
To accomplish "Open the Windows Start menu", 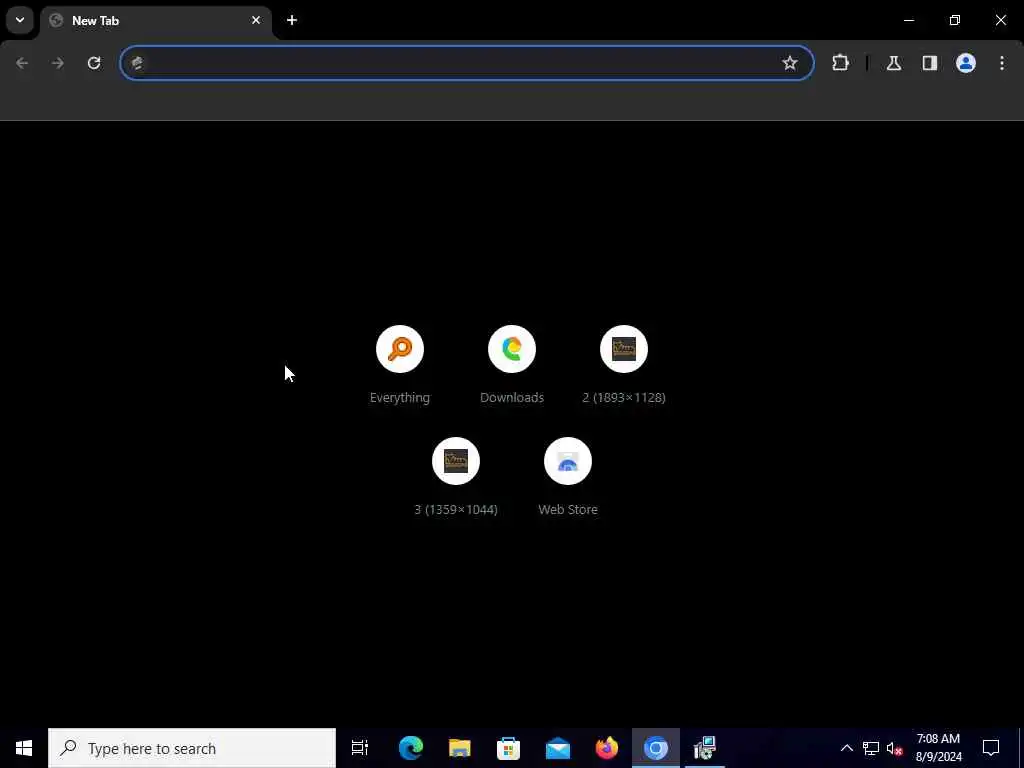I will [24, 748].
